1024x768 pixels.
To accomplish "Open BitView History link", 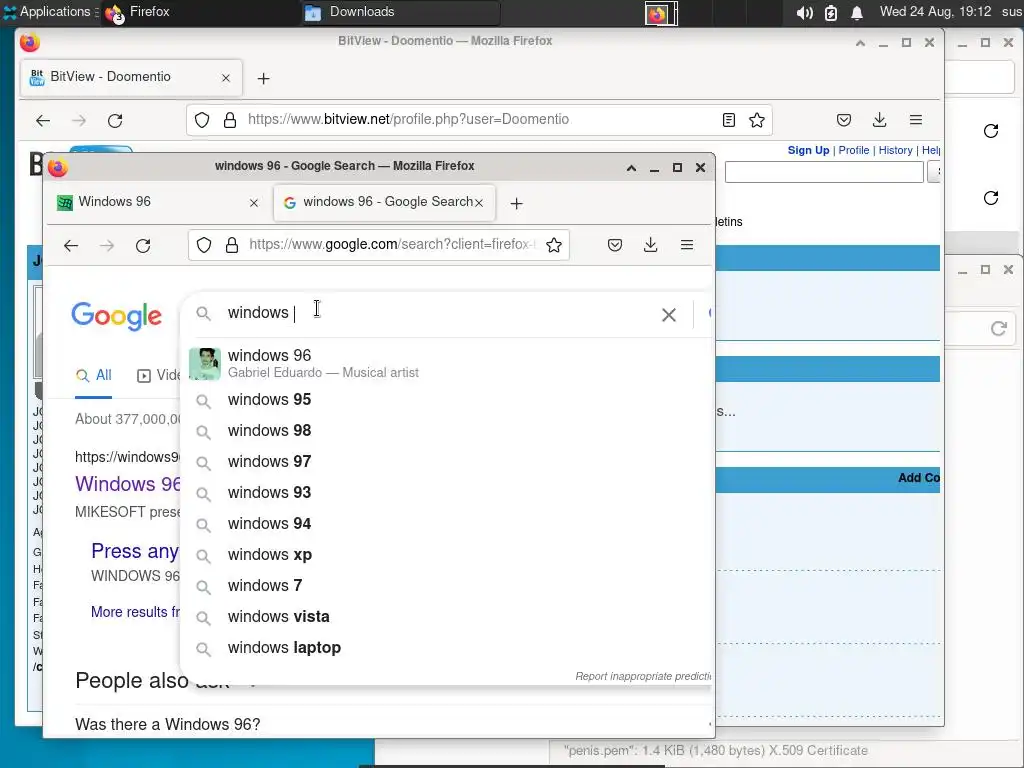I will click(x=895, y=150).
